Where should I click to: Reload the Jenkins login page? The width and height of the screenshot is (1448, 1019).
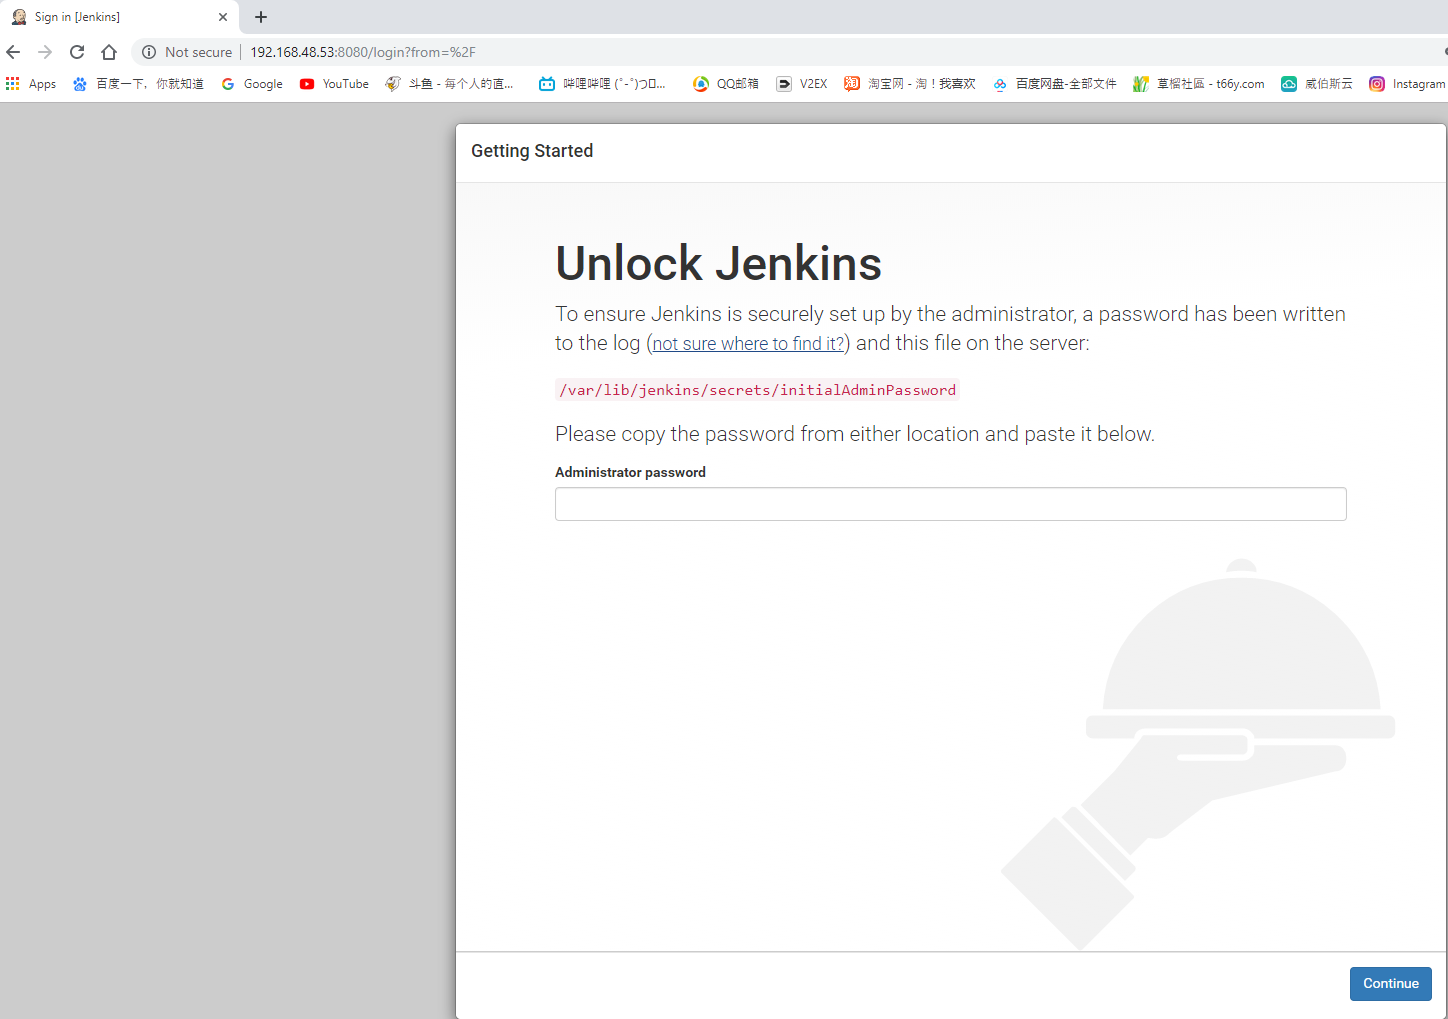tap(77, 52)
